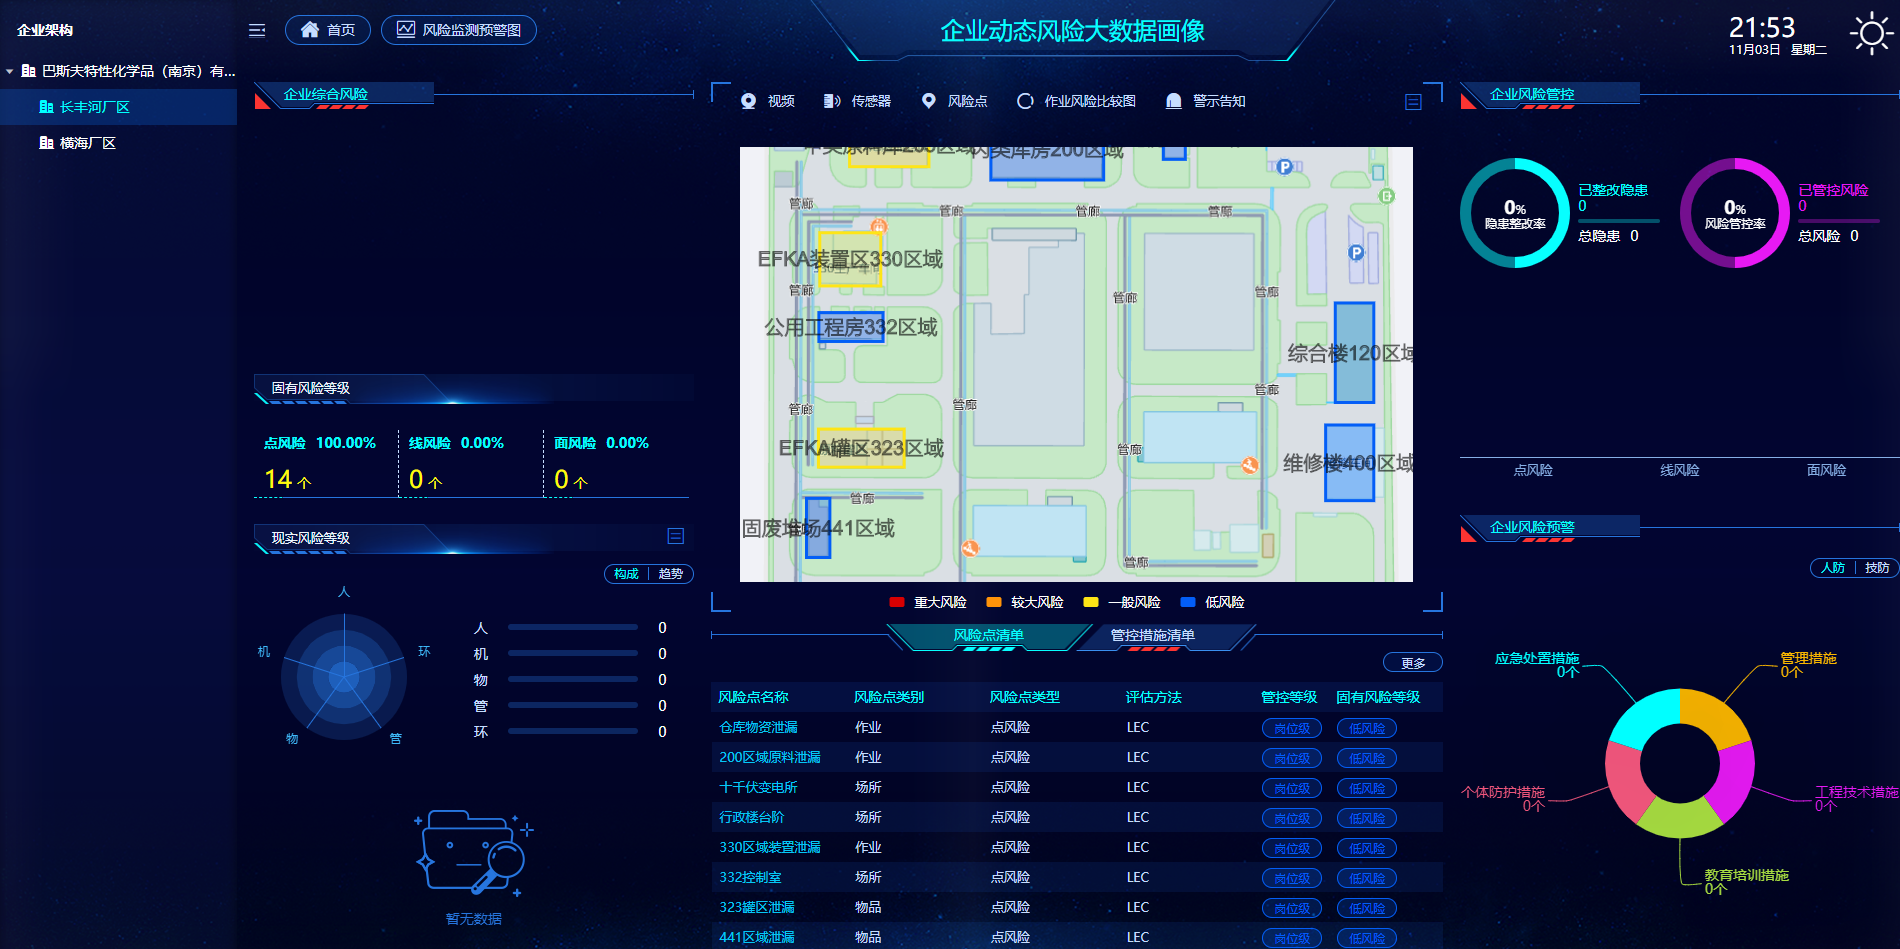Click the video camera icon in map toolbar
The height and width of the screenshot is (949, 1900).
click(748, 101)
